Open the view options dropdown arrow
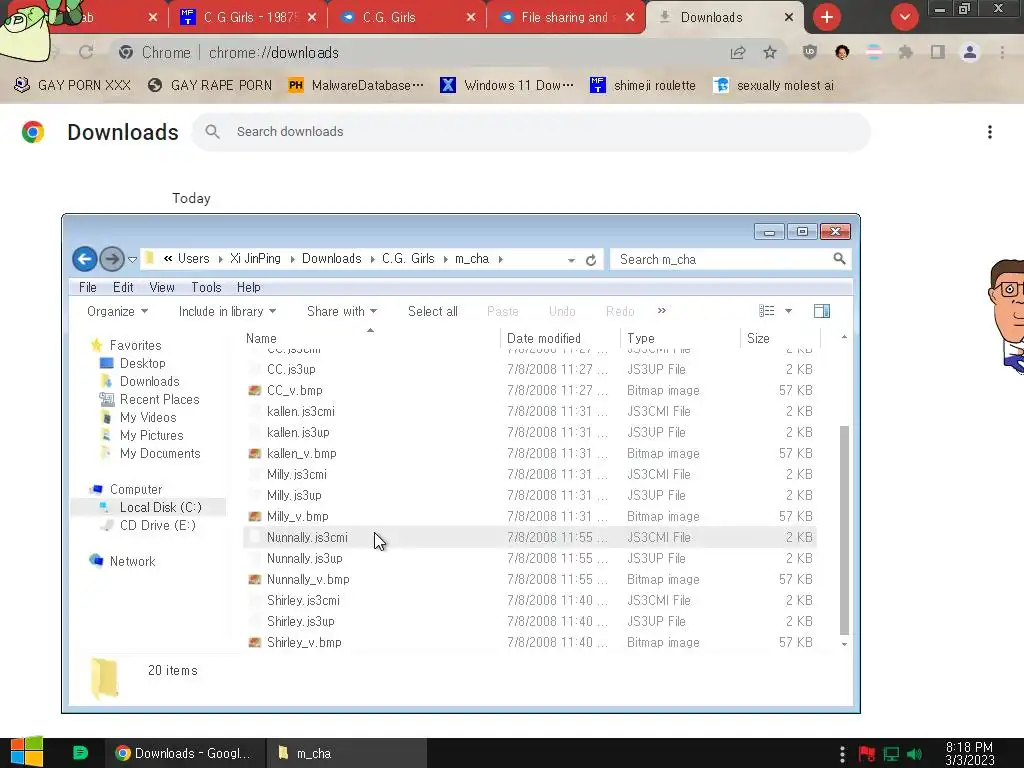The height and width of the screenshot is (768, 1024). pos(788,312)
